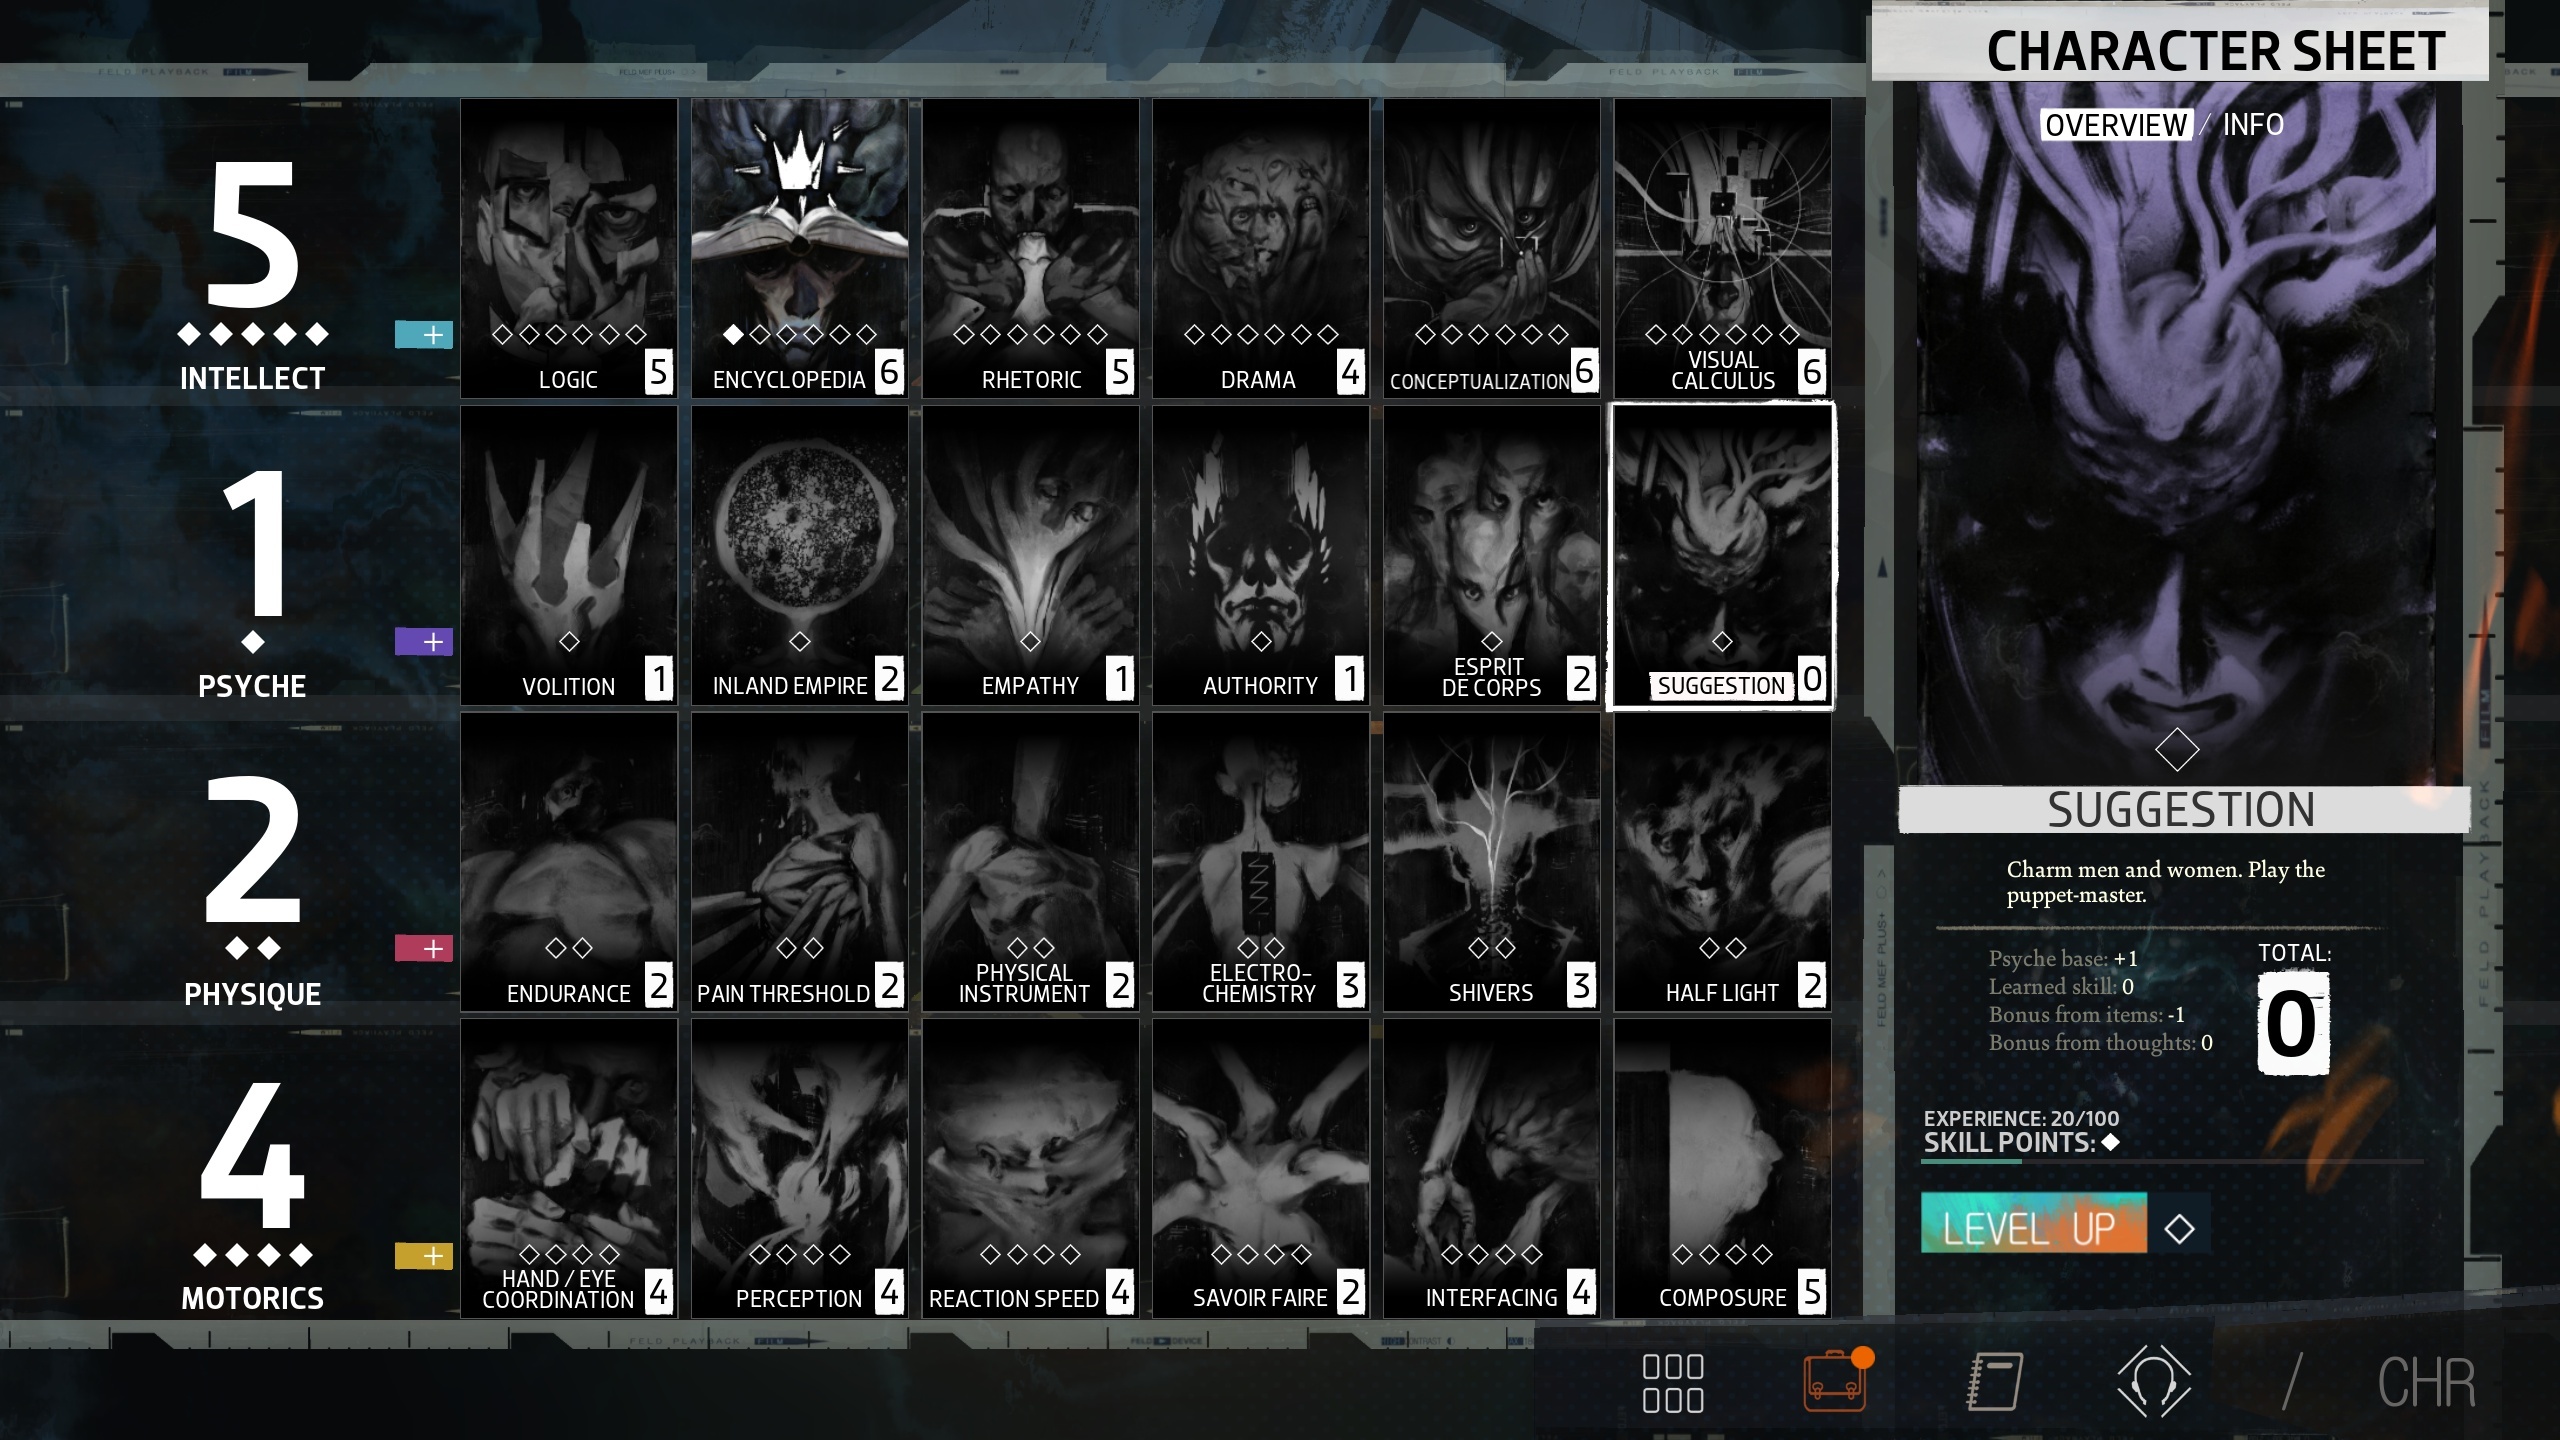Viewport: 2560px width, 1440px height.
Task: Click the PSYCHE attribute label
Action: tap(252, 687)
